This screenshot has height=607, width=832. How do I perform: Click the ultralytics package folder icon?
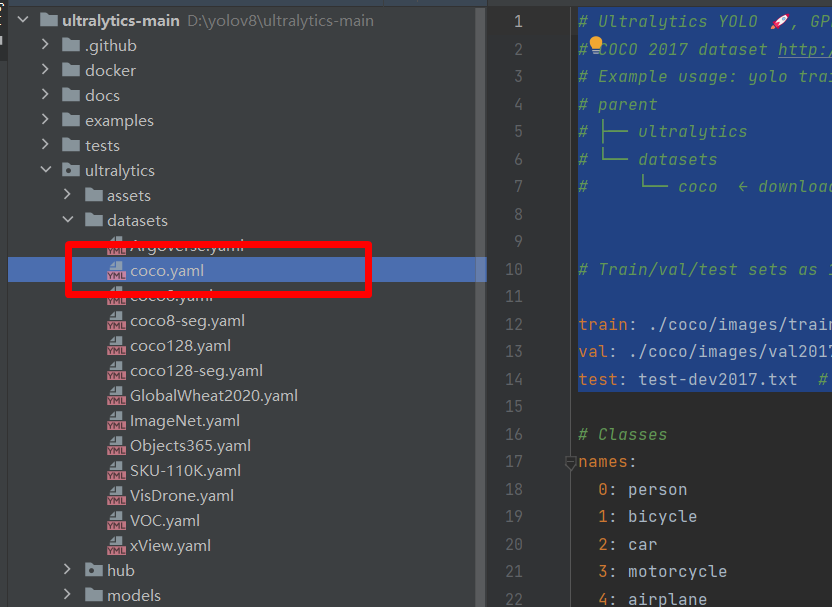pos(71,170)
